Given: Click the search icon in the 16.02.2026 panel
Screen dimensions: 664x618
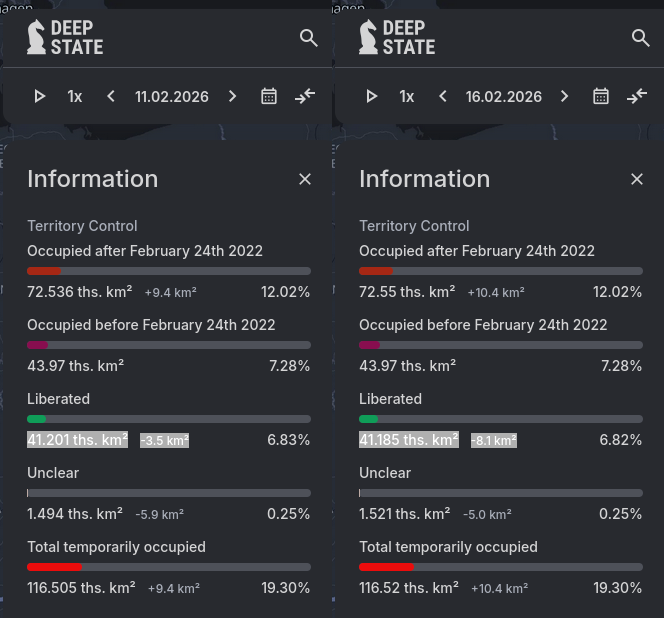Looking at the screenshot, I should point(640,38).
